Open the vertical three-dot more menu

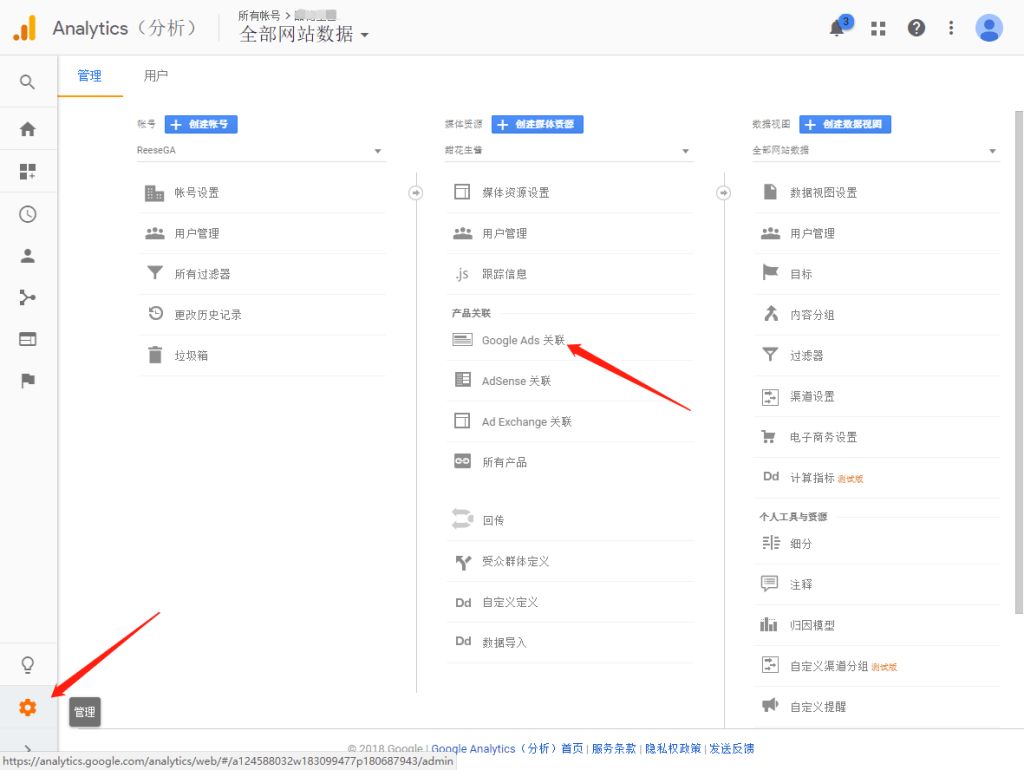click(951, 28)
